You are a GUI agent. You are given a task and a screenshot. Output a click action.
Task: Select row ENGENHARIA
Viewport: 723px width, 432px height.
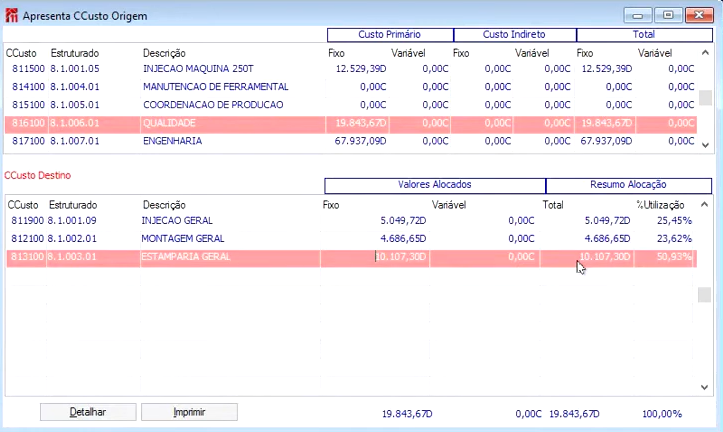[x=350, y=141]
